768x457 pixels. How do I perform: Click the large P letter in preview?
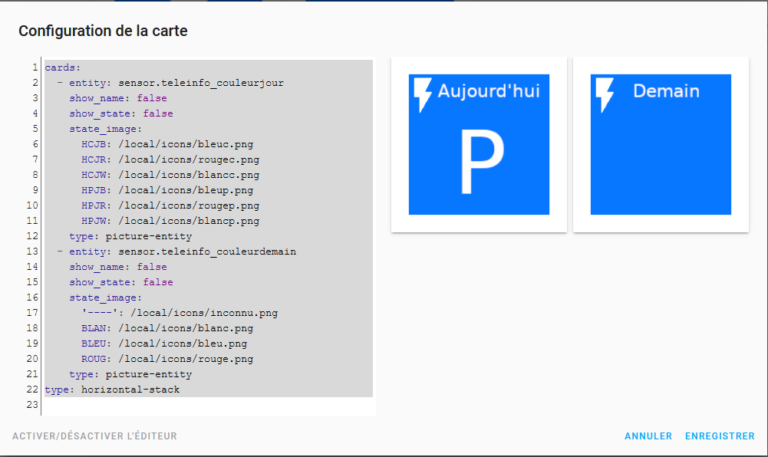[x=478, y=160]
